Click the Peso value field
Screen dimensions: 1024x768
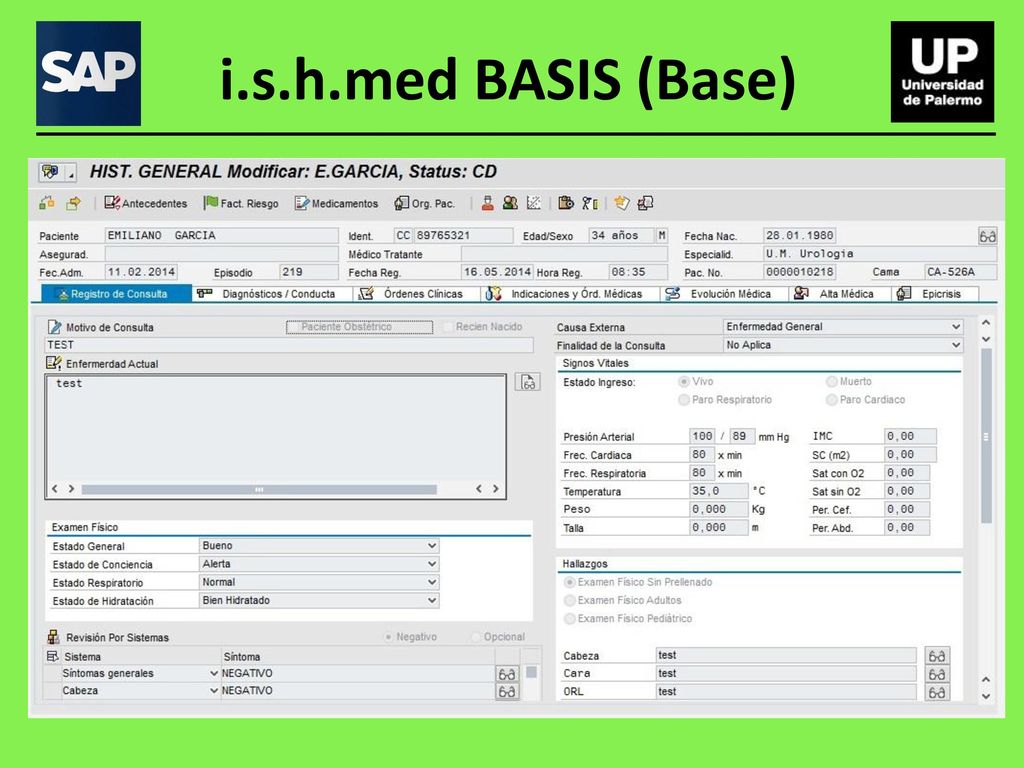click(x=718, y=509)
